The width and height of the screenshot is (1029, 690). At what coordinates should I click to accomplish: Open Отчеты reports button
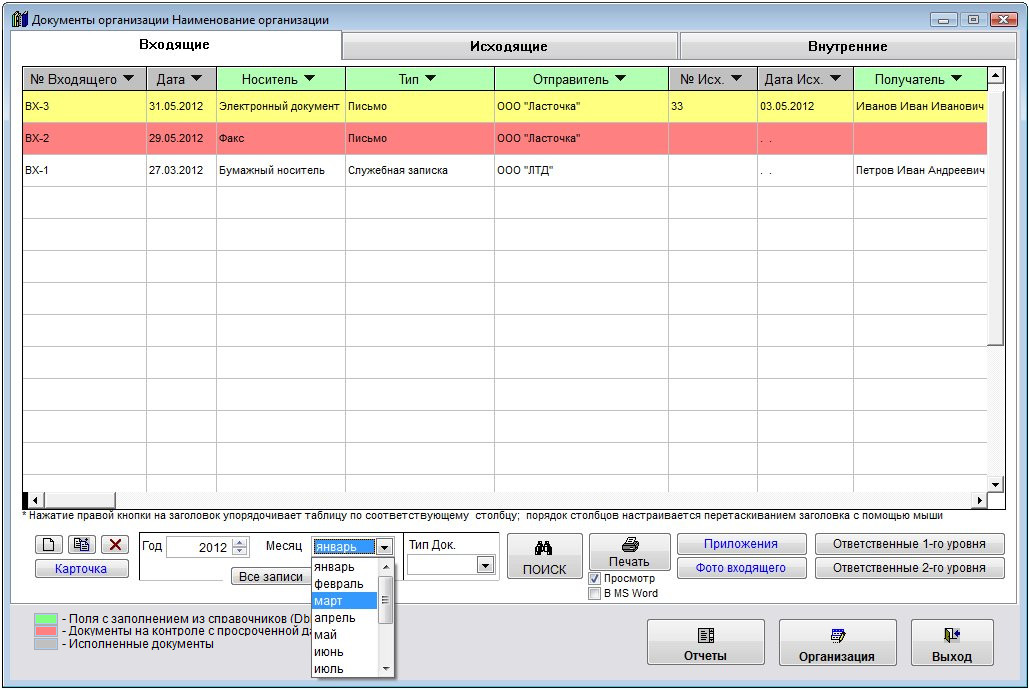coord(705,643)
